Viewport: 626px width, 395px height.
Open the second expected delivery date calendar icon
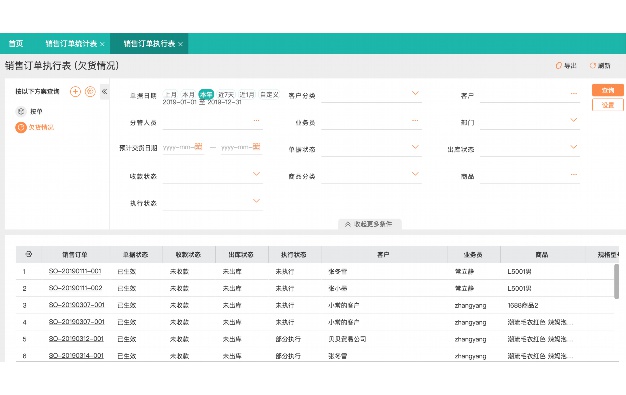(256, 147)
